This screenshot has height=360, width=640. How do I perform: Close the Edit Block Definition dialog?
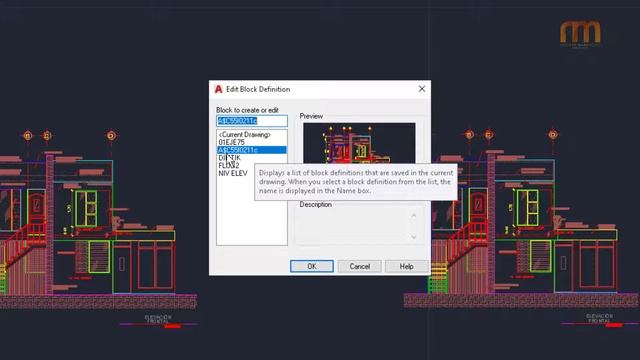[x=422, y=89]
